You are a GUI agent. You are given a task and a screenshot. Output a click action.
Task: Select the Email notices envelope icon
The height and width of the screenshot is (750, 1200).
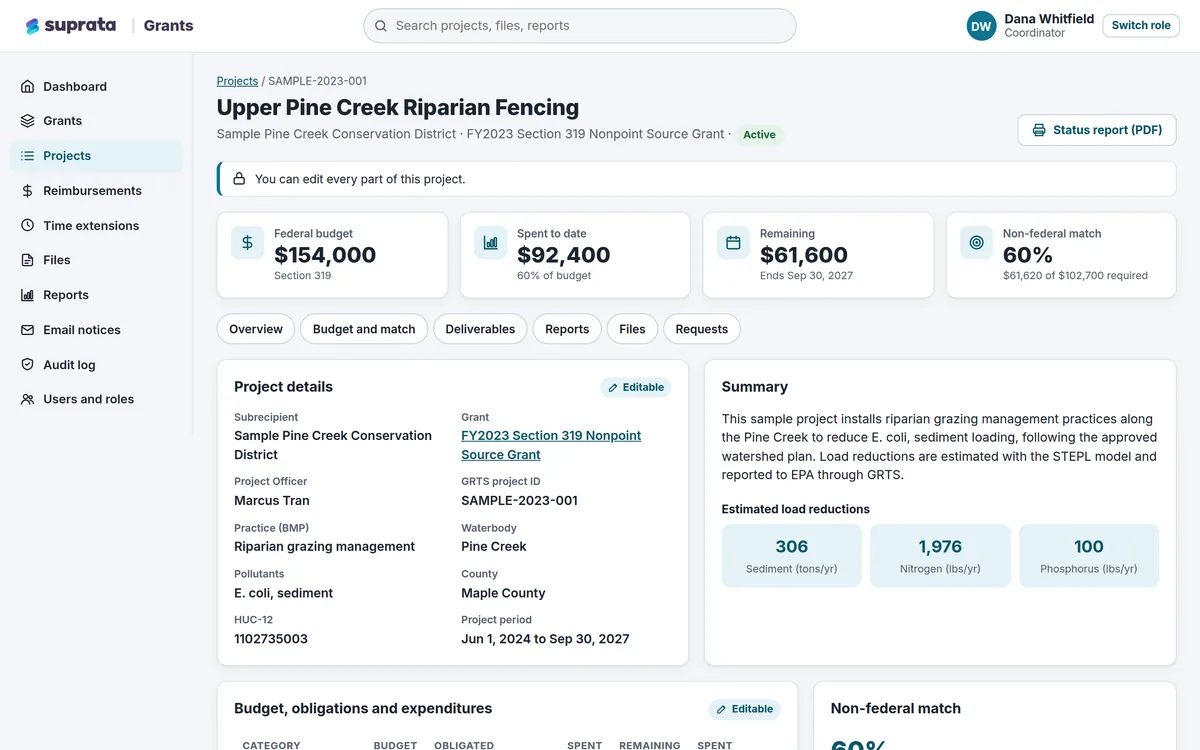(27, 330)
